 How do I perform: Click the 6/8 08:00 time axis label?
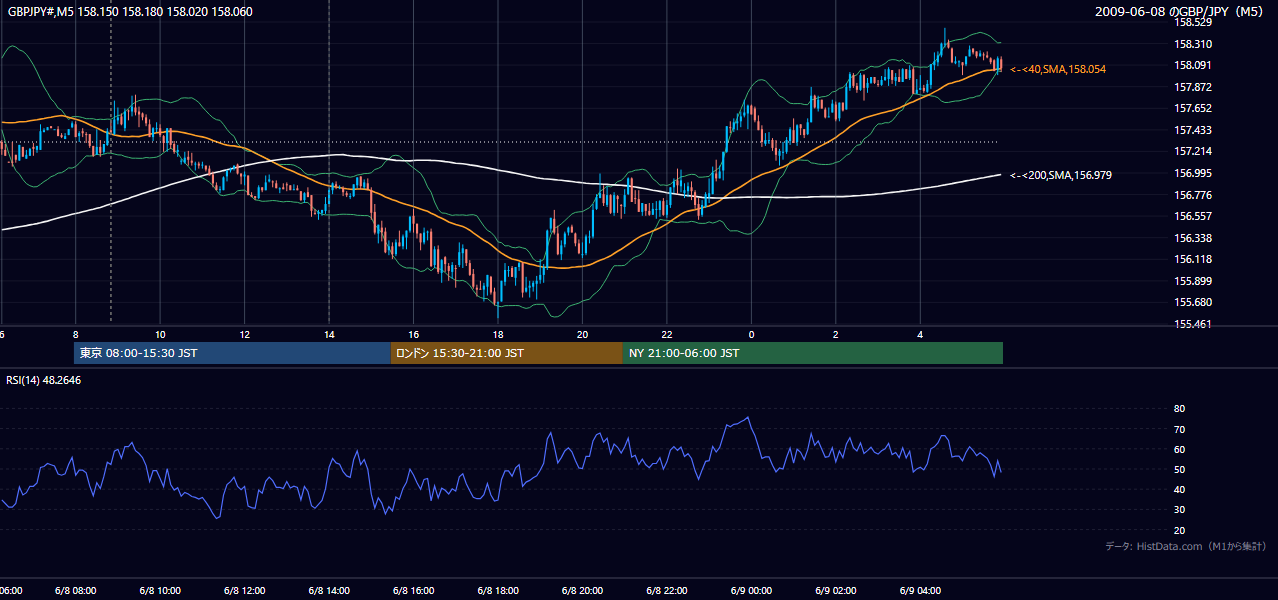(76, 590)
